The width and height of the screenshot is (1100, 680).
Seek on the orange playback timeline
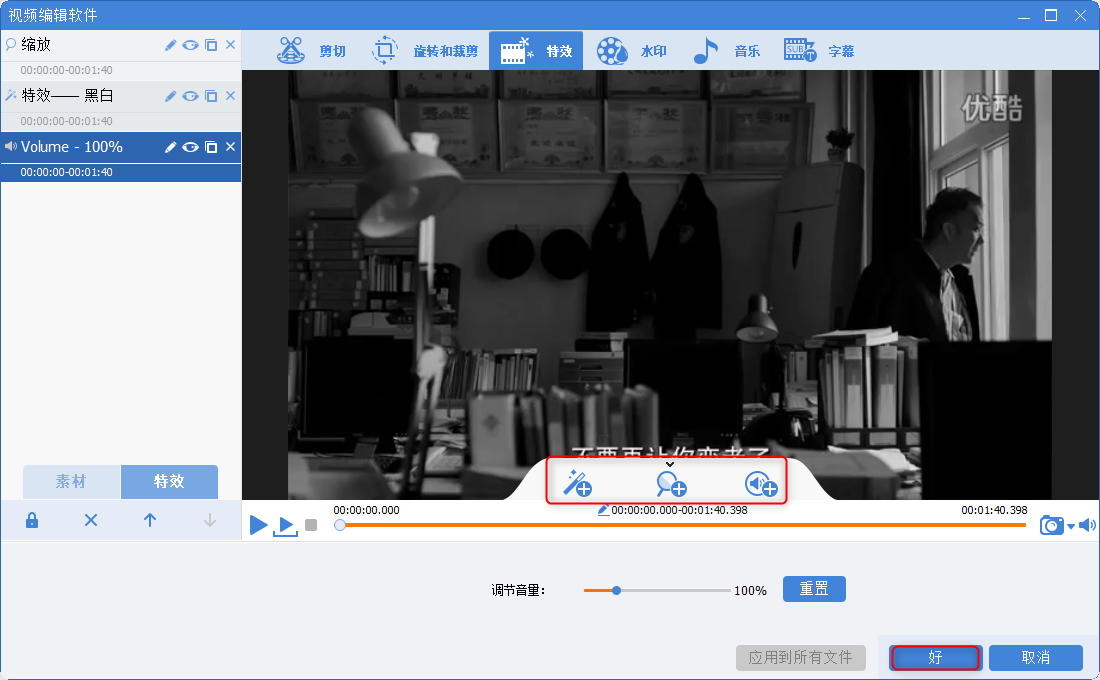coord(683,525)
